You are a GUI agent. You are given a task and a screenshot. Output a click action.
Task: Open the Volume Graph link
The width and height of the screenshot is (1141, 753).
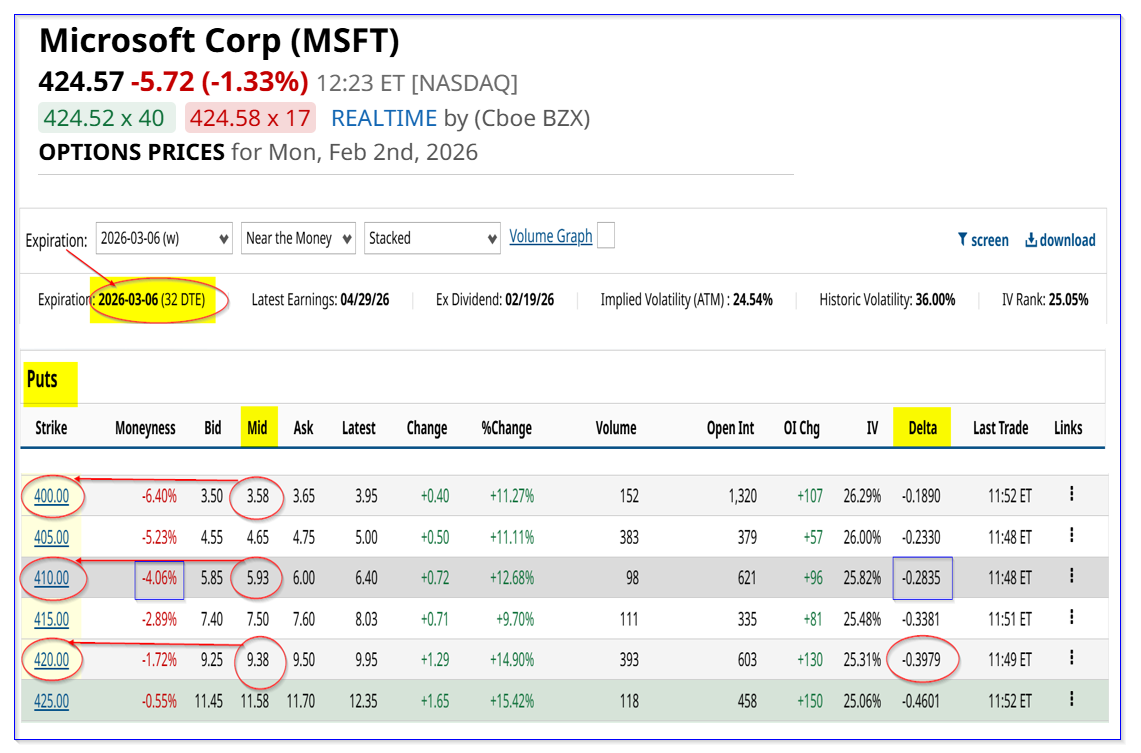coord(550,236)
